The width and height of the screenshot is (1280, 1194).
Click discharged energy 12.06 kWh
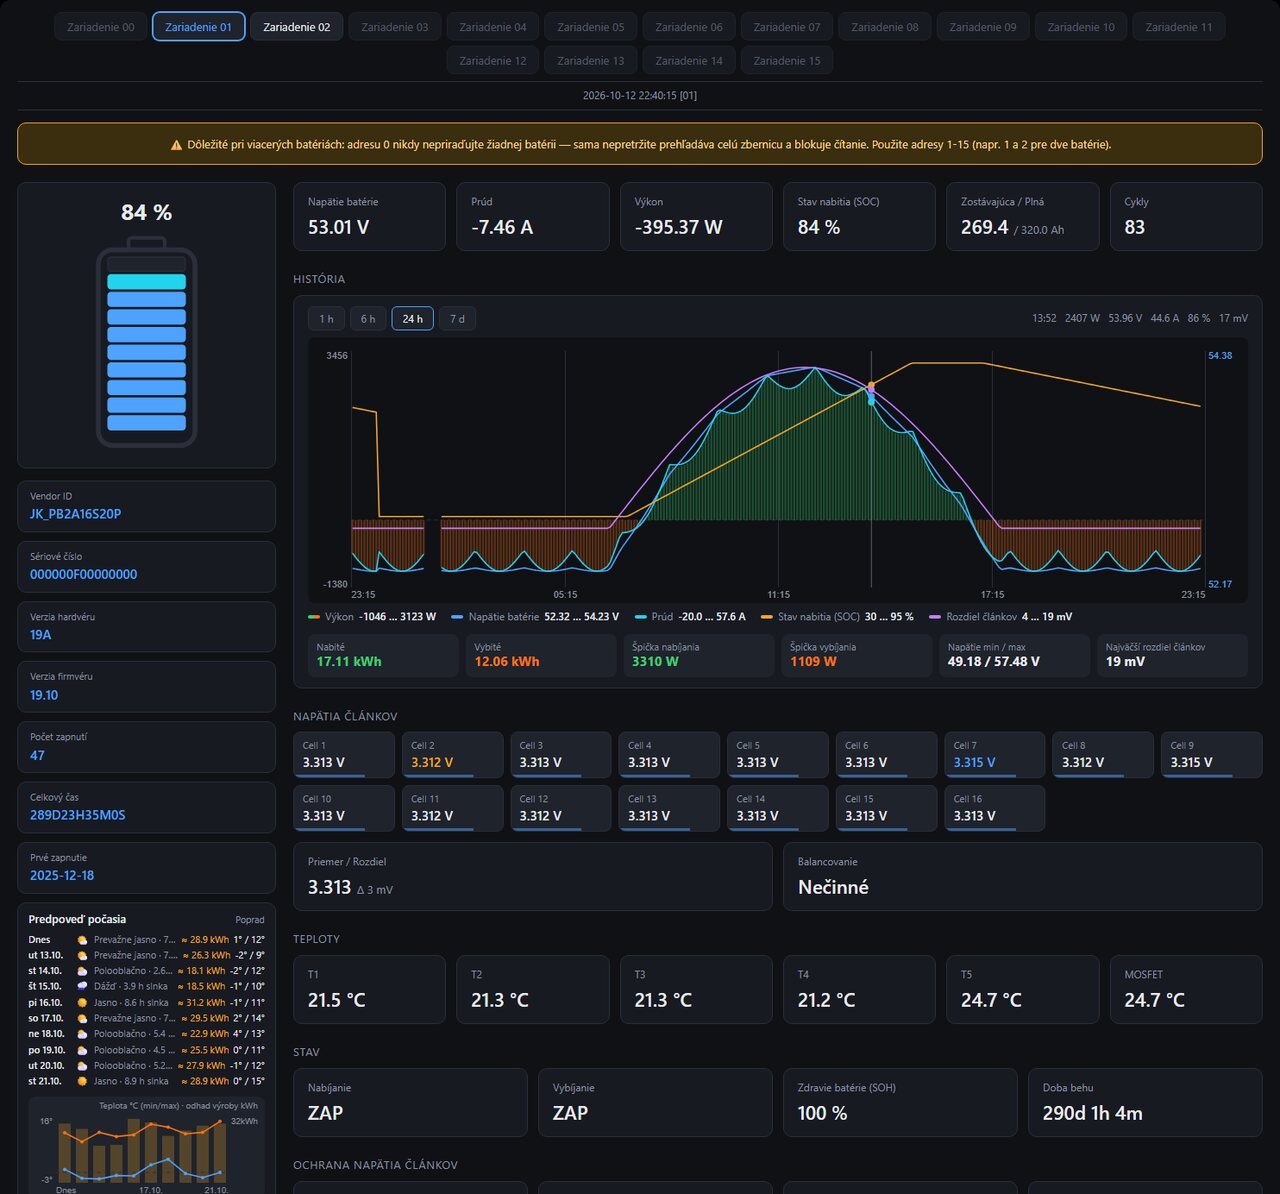(x=507, y=662)
